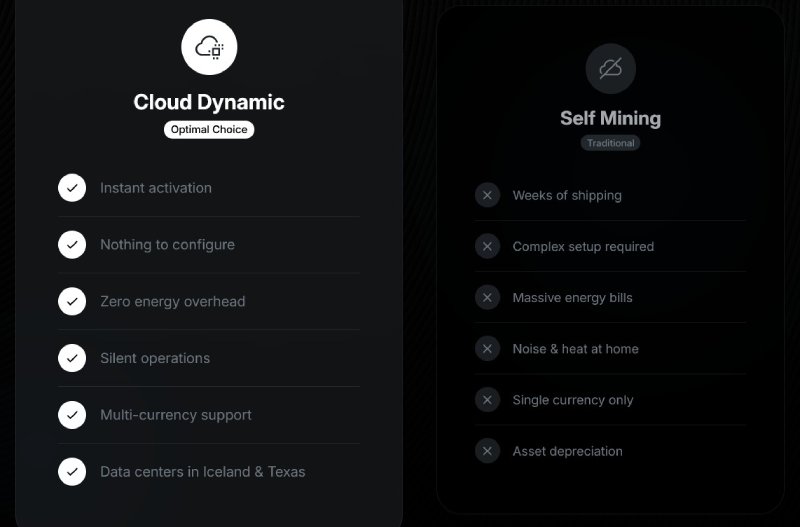Click the X icon beside Single currency only
The width and height of the screenshot is (800, 527).
[487, 400]
